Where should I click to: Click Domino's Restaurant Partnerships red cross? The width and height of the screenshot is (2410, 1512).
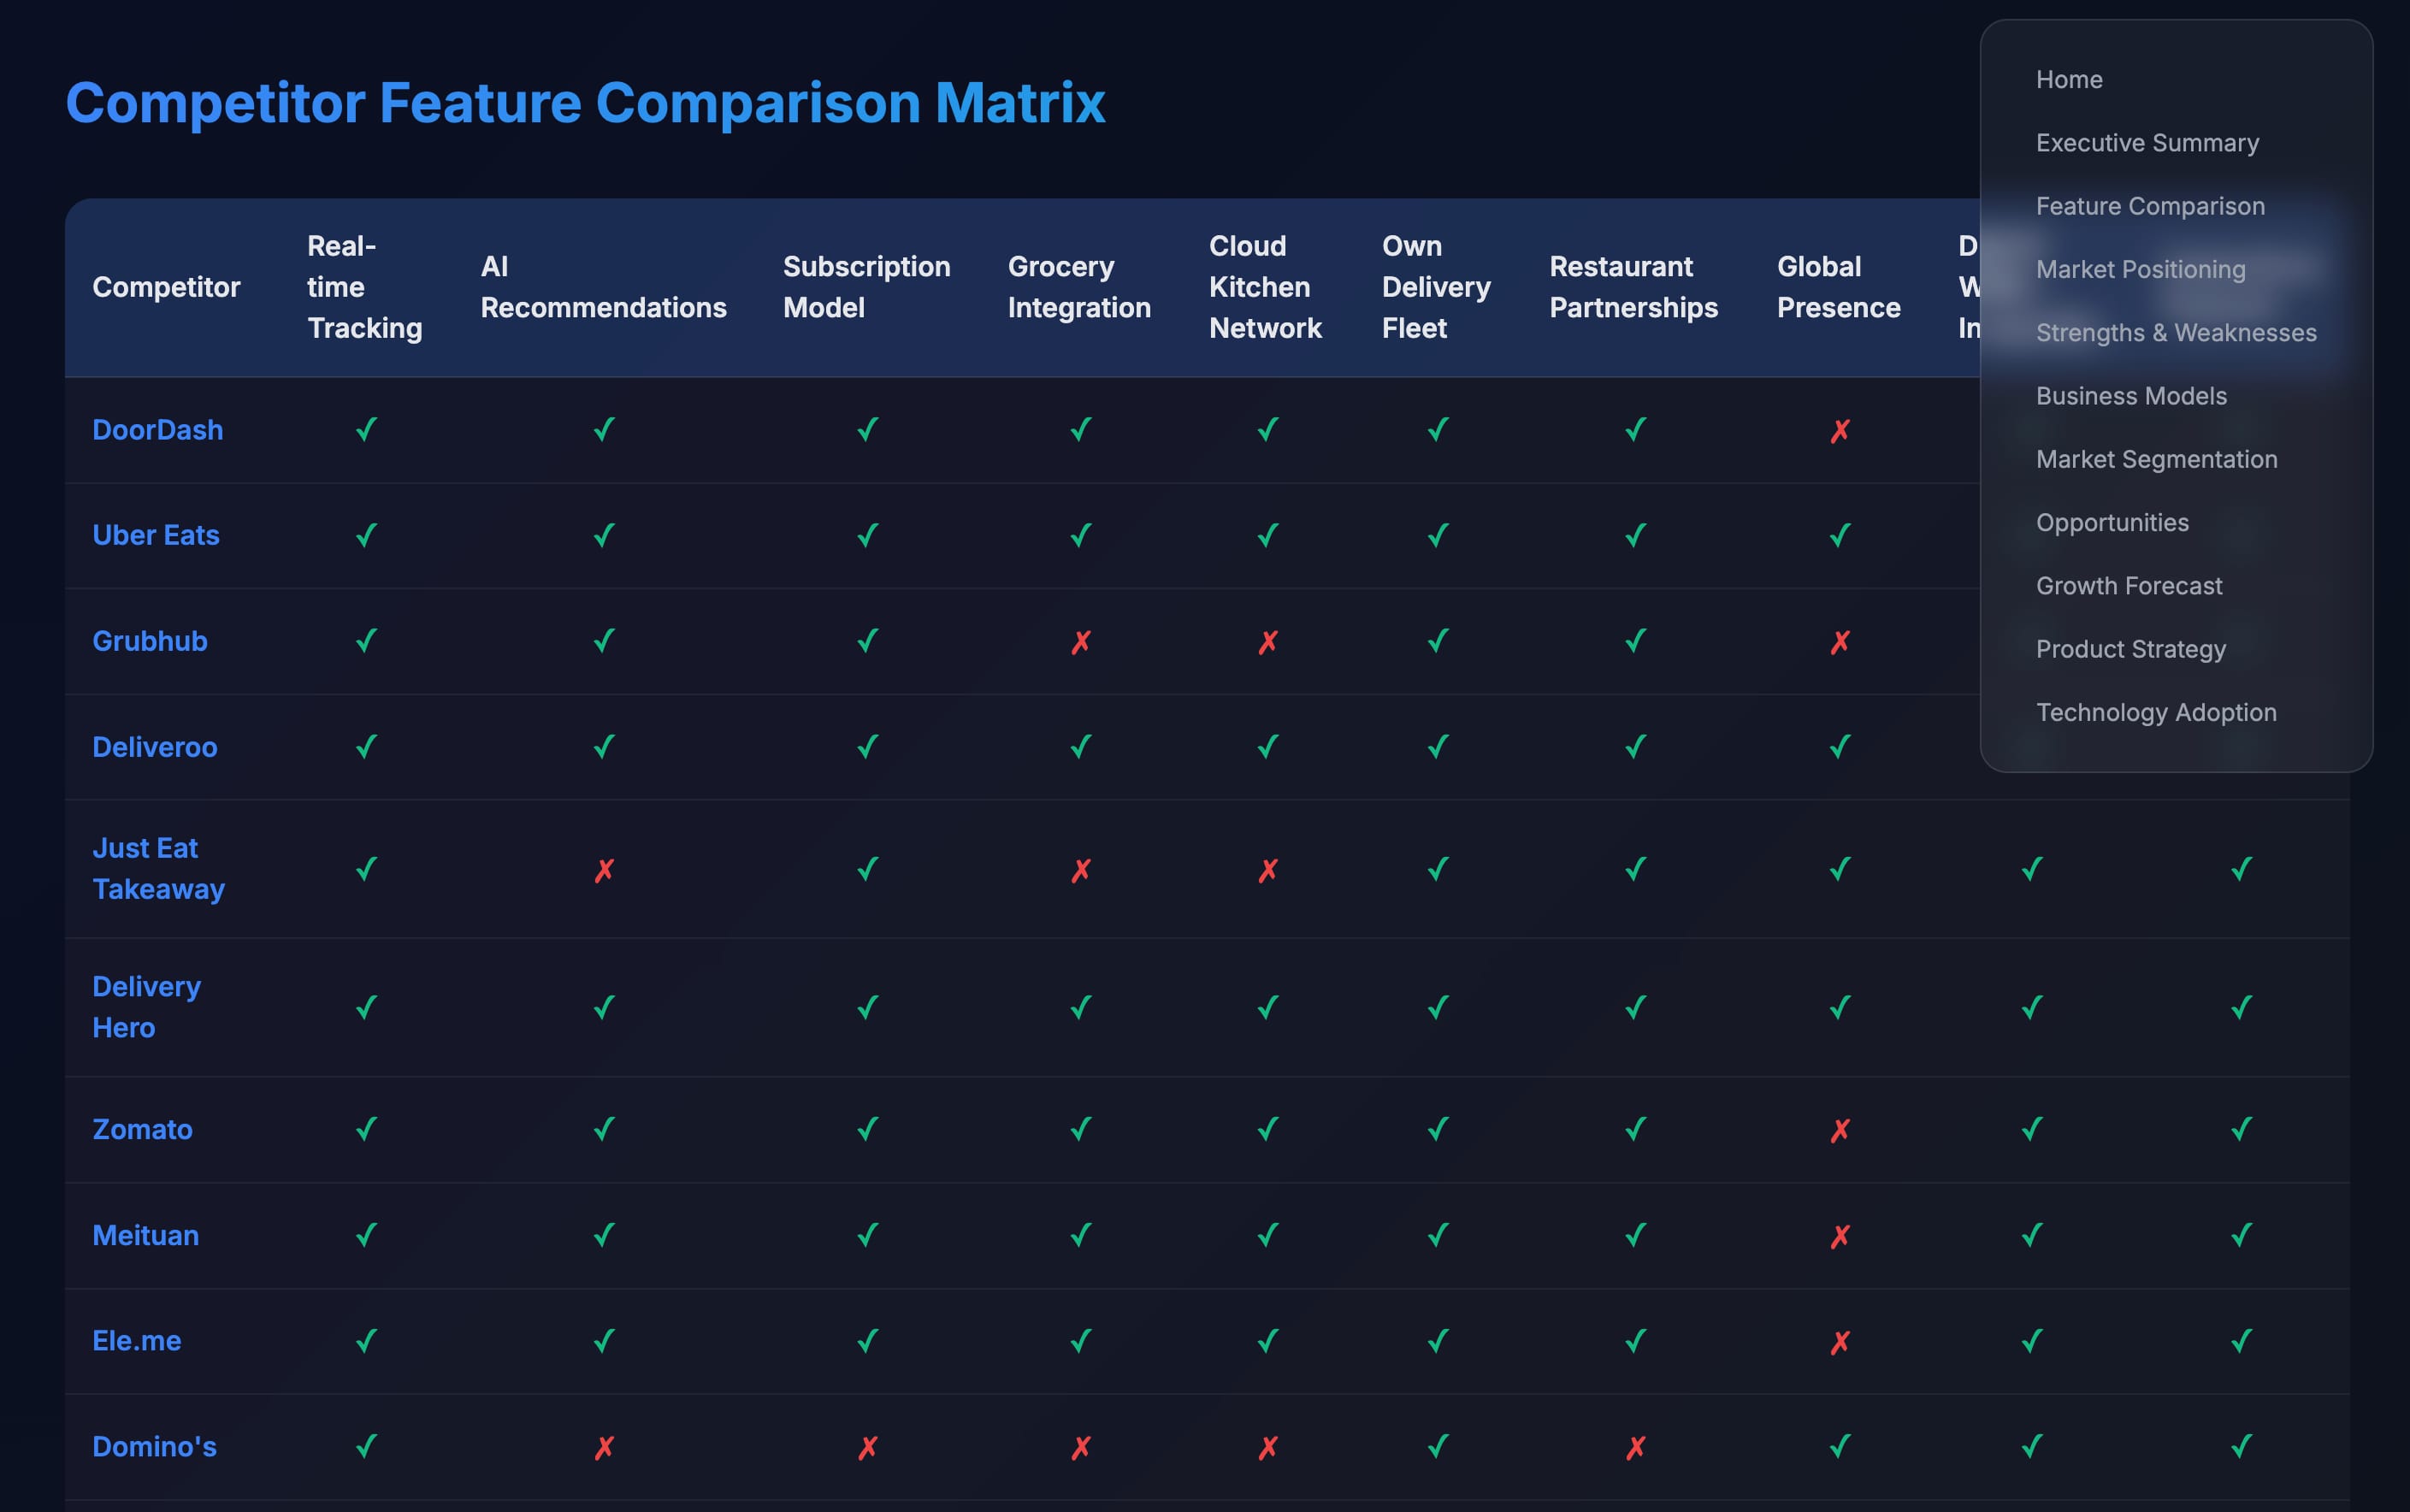tap(1635, 1448)
